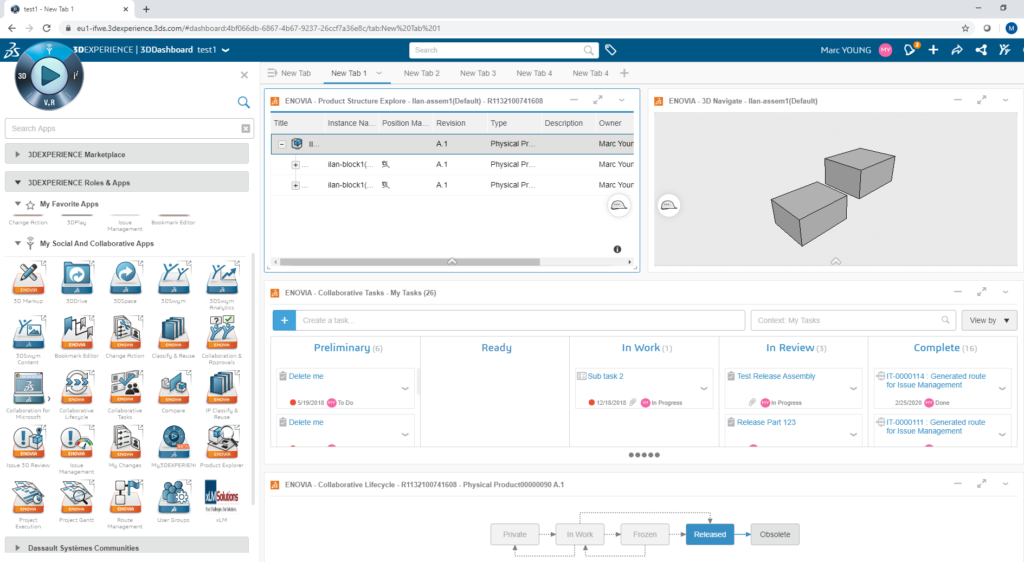Collapse My Social And Collaborative Apps
This screenshot has width=1024, height=562.
pos(18,243)
